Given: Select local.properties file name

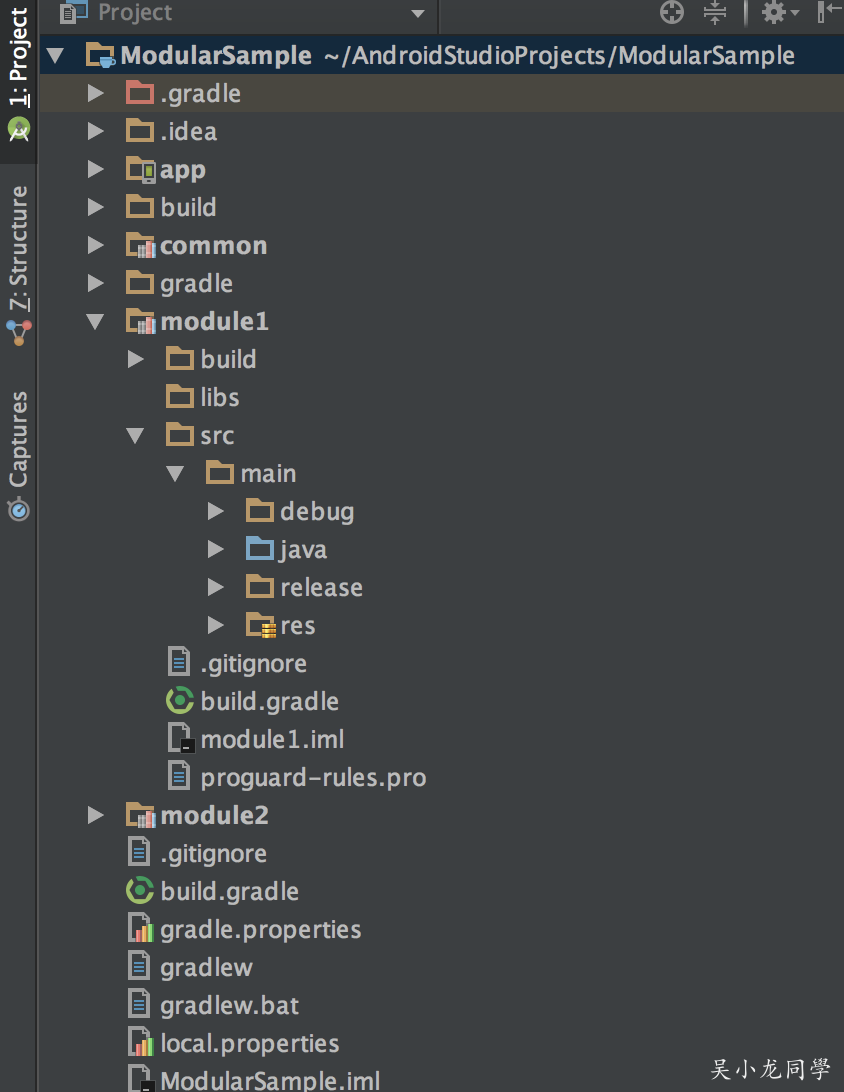Looking at the screenshot, I should 249,1043.
